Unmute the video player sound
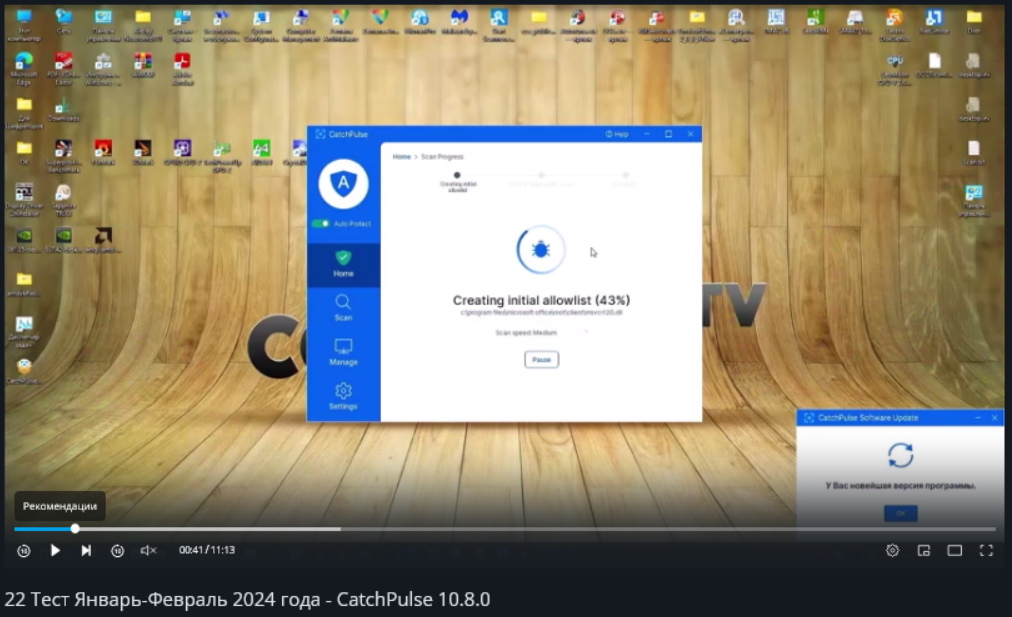The width and height of the screenshot is (1012, 617). click(148, 551)
